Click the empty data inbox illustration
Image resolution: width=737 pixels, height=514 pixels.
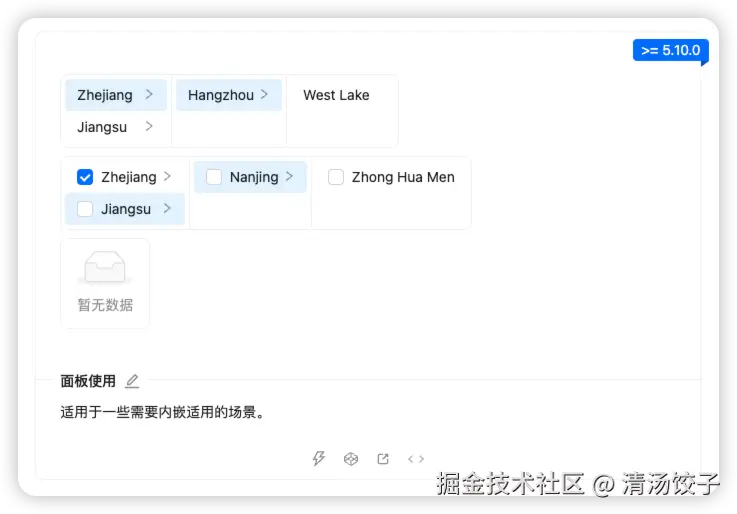tap(105, 267)
